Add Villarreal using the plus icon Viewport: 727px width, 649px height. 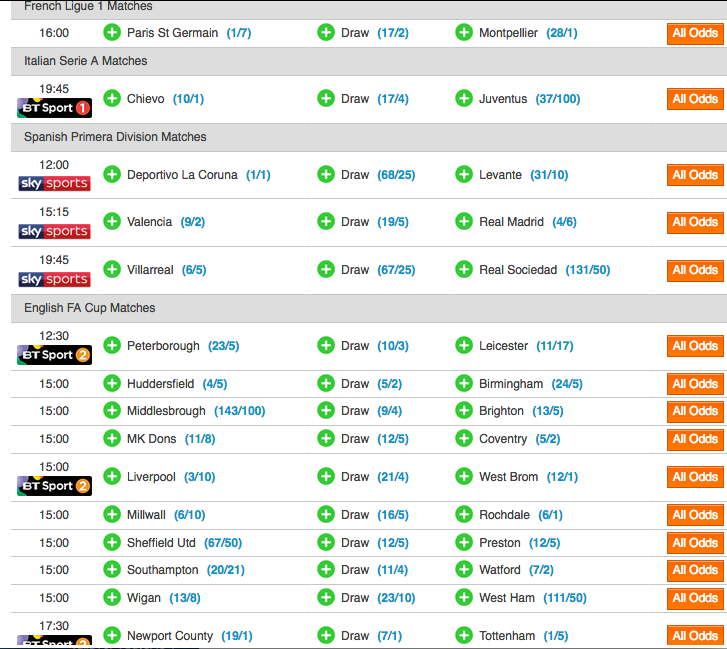point(112,269)
